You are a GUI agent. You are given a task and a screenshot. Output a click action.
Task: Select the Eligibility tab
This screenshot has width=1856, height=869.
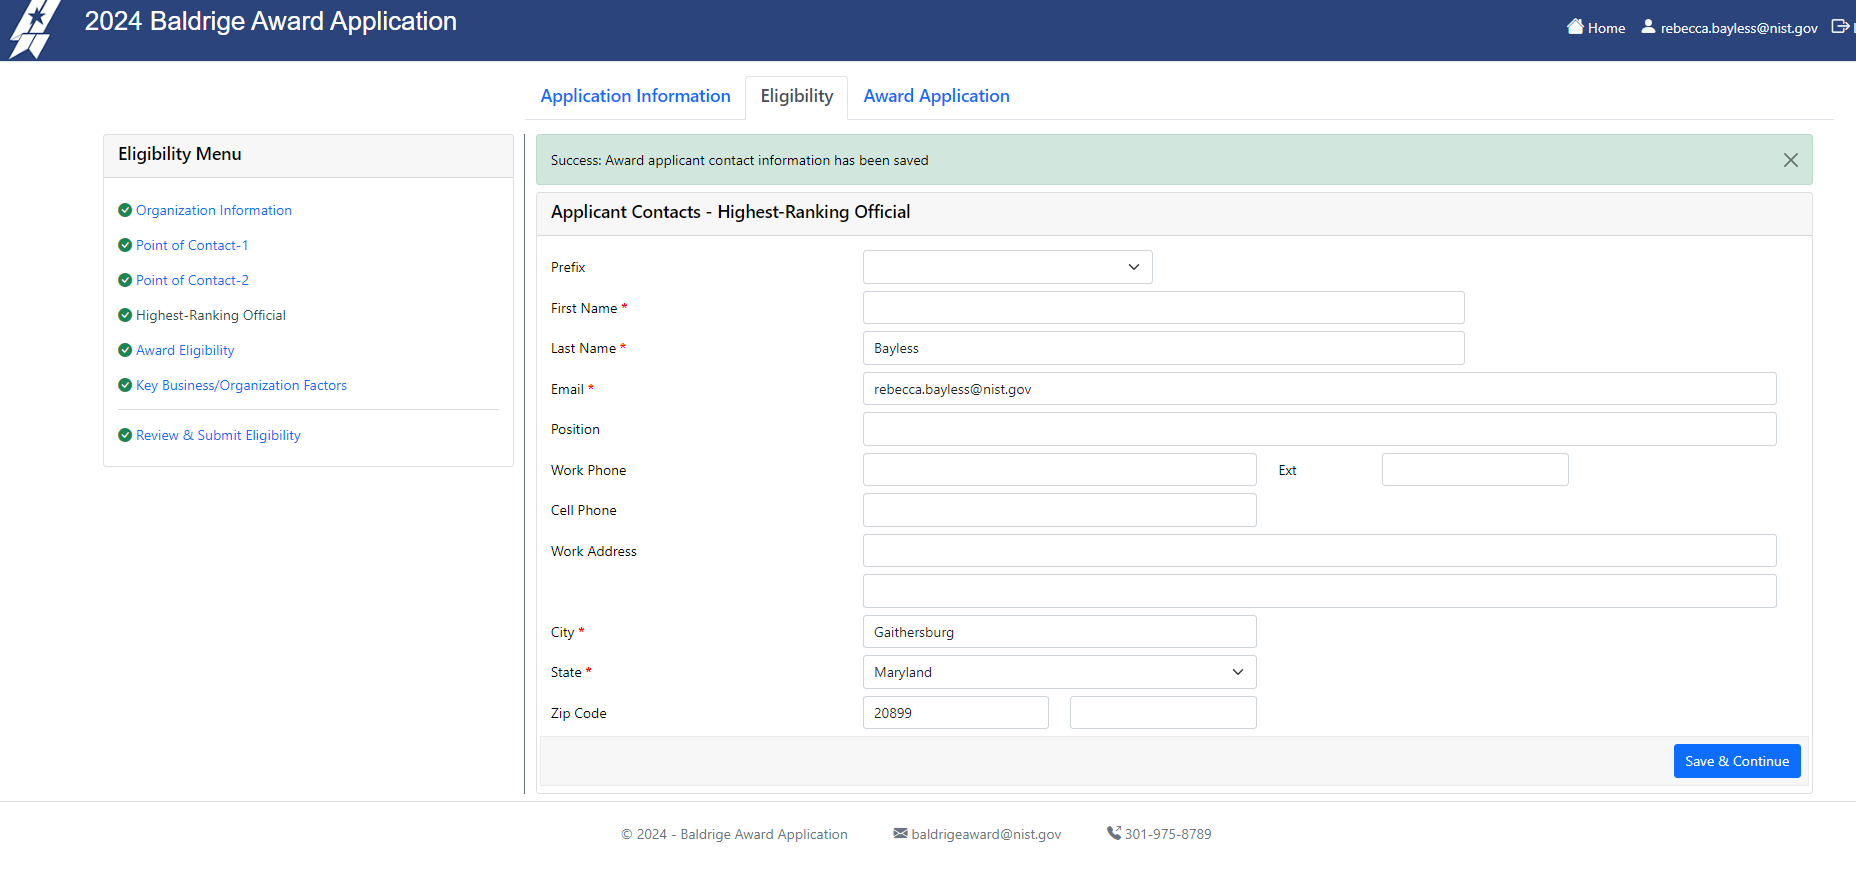point(796,96)
